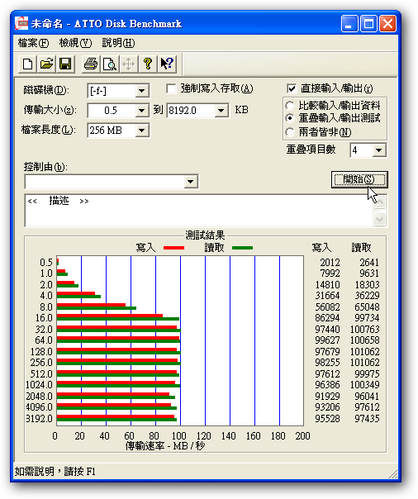Click the write value 99627

(327, 340)
